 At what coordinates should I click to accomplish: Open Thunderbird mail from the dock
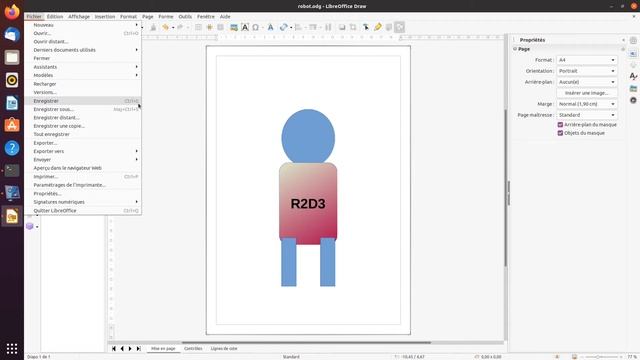coord(12,34)
